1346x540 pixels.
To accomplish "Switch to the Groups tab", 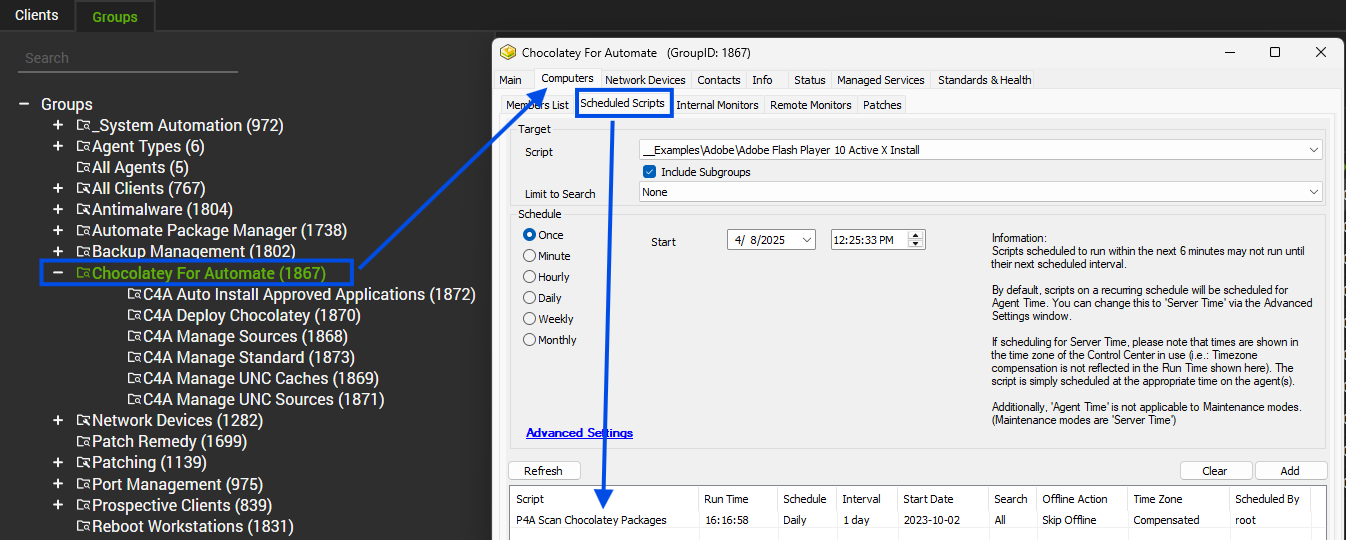I will (115, 16).
